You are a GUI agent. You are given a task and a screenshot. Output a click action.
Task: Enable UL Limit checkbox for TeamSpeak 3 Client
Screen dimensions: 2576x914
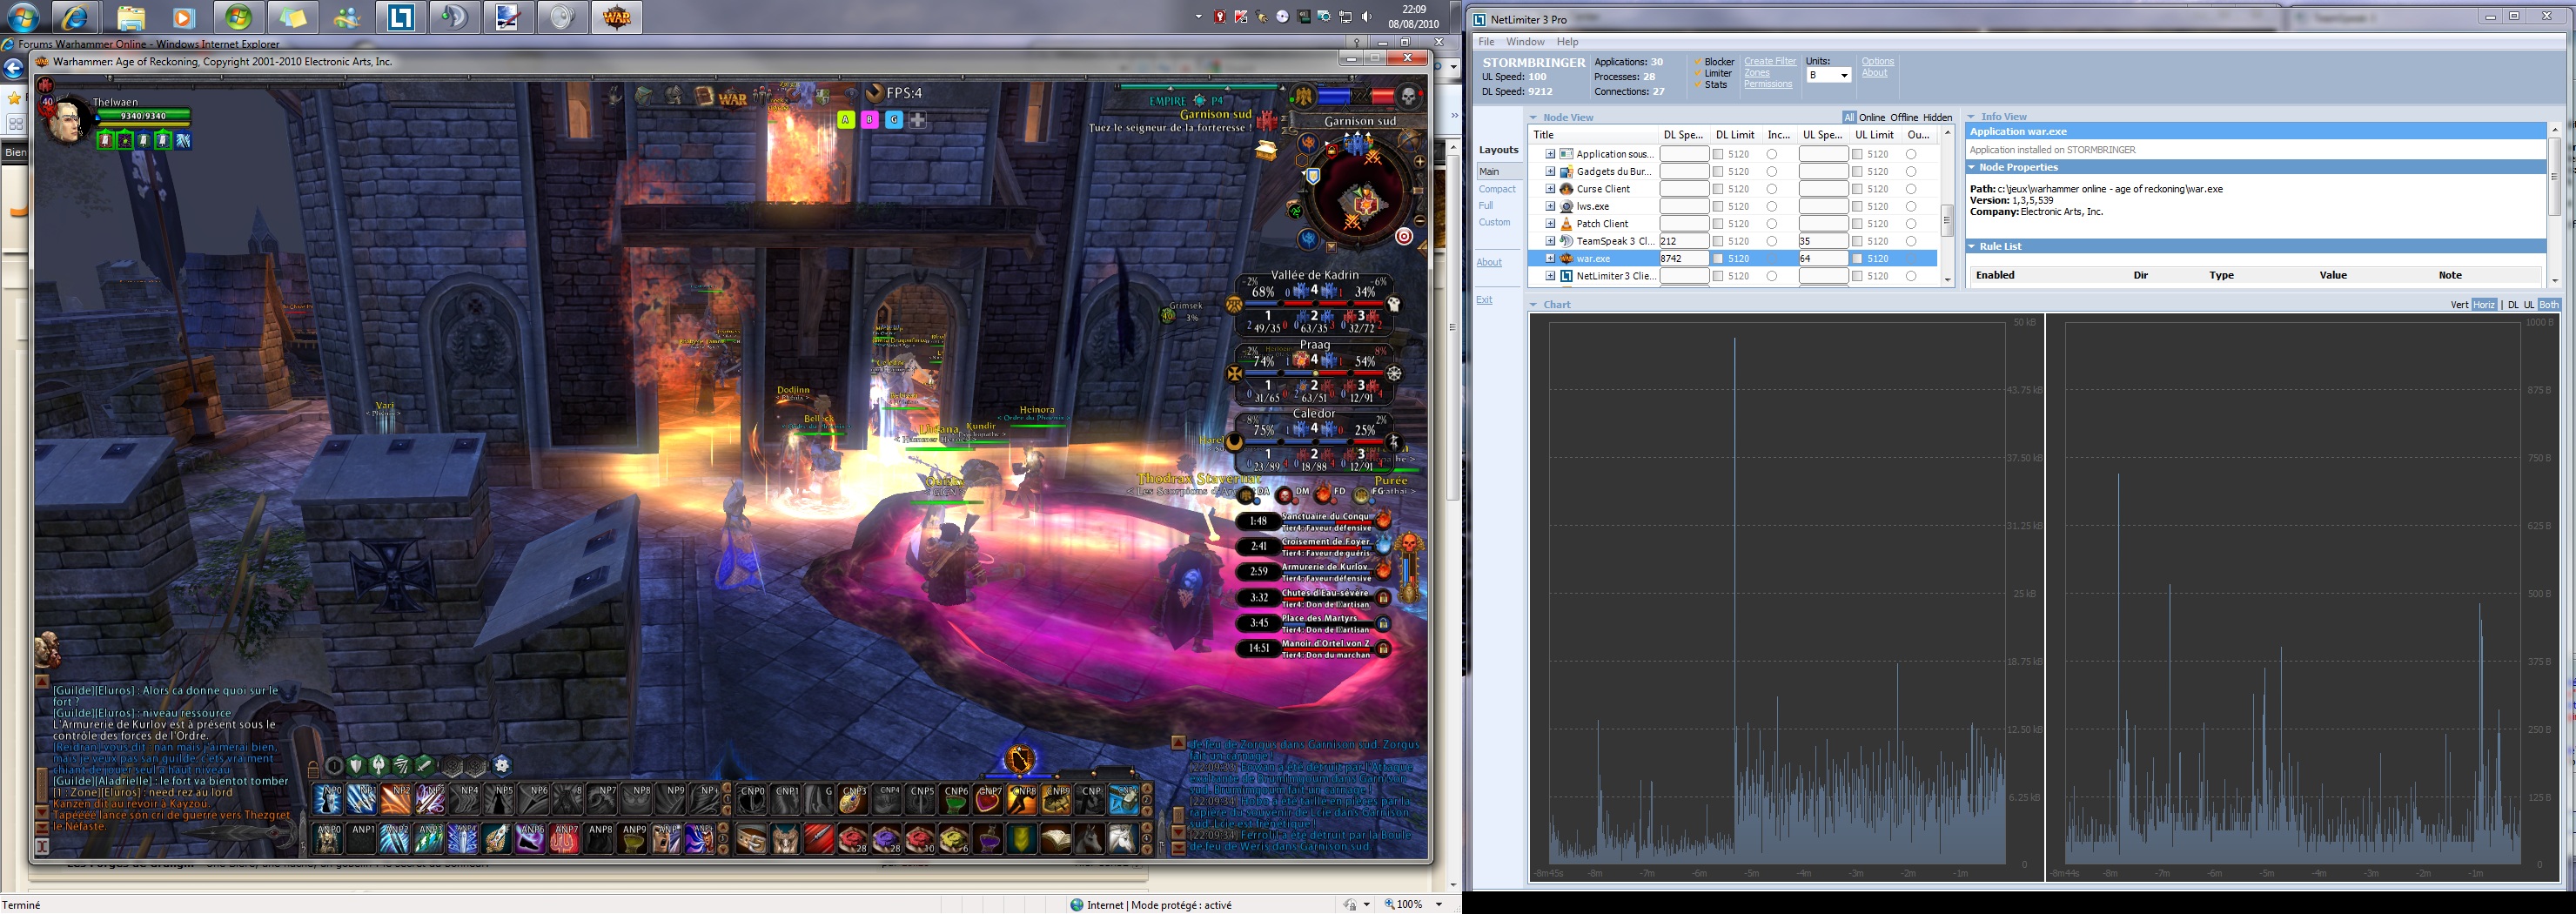1857,241
